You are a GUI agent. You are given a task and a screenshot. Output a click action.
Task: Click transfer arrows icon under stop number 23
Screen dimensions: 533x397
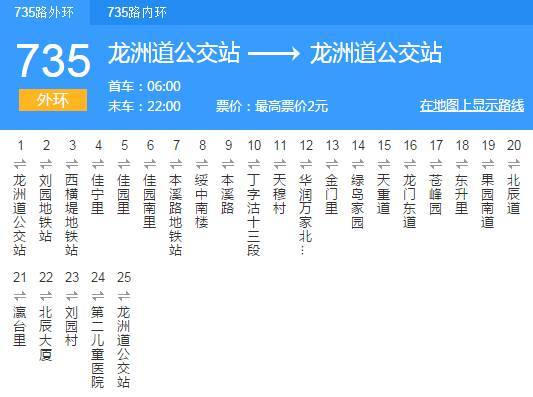[x=72, y=296]
